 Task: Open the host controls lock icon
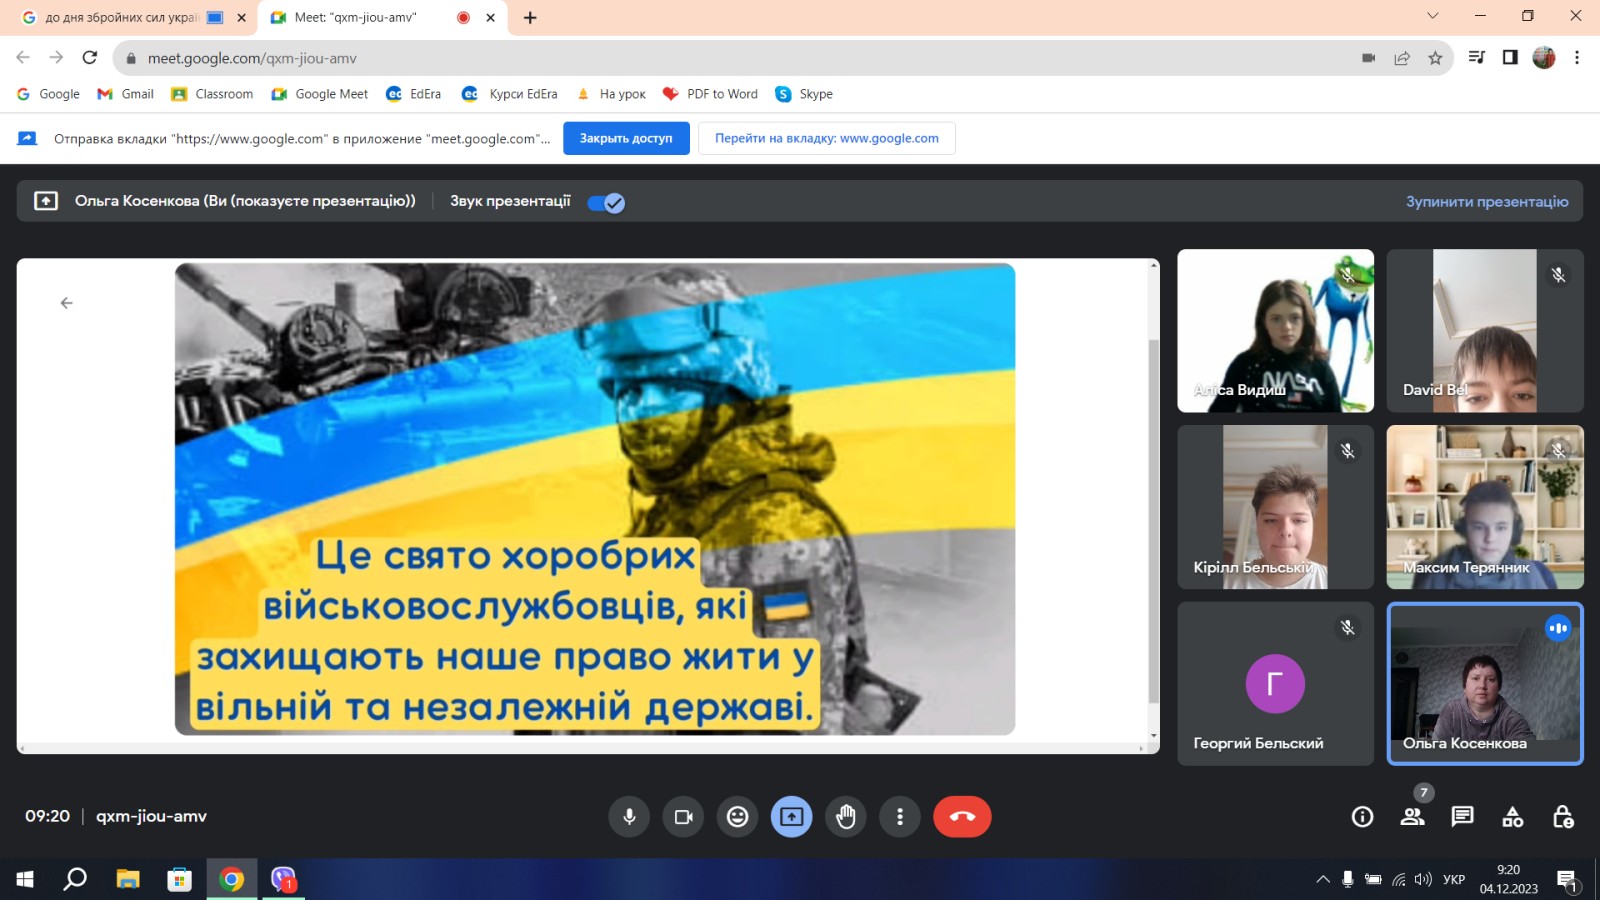(1563, 817)
